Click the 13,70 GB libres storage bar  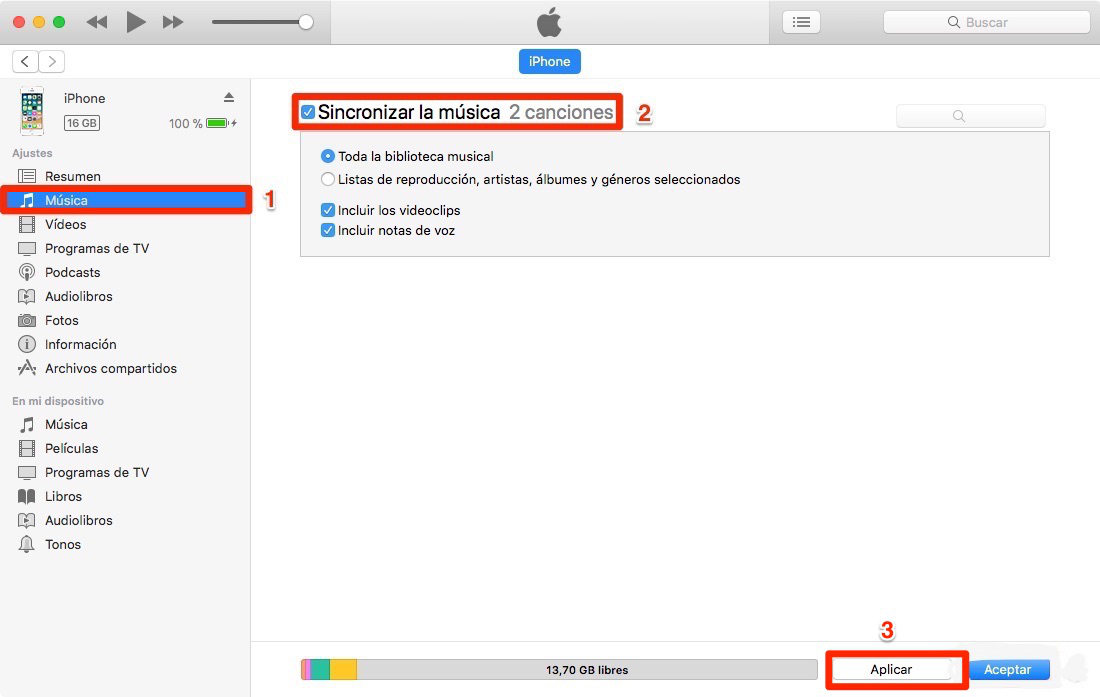pos(559,670)
